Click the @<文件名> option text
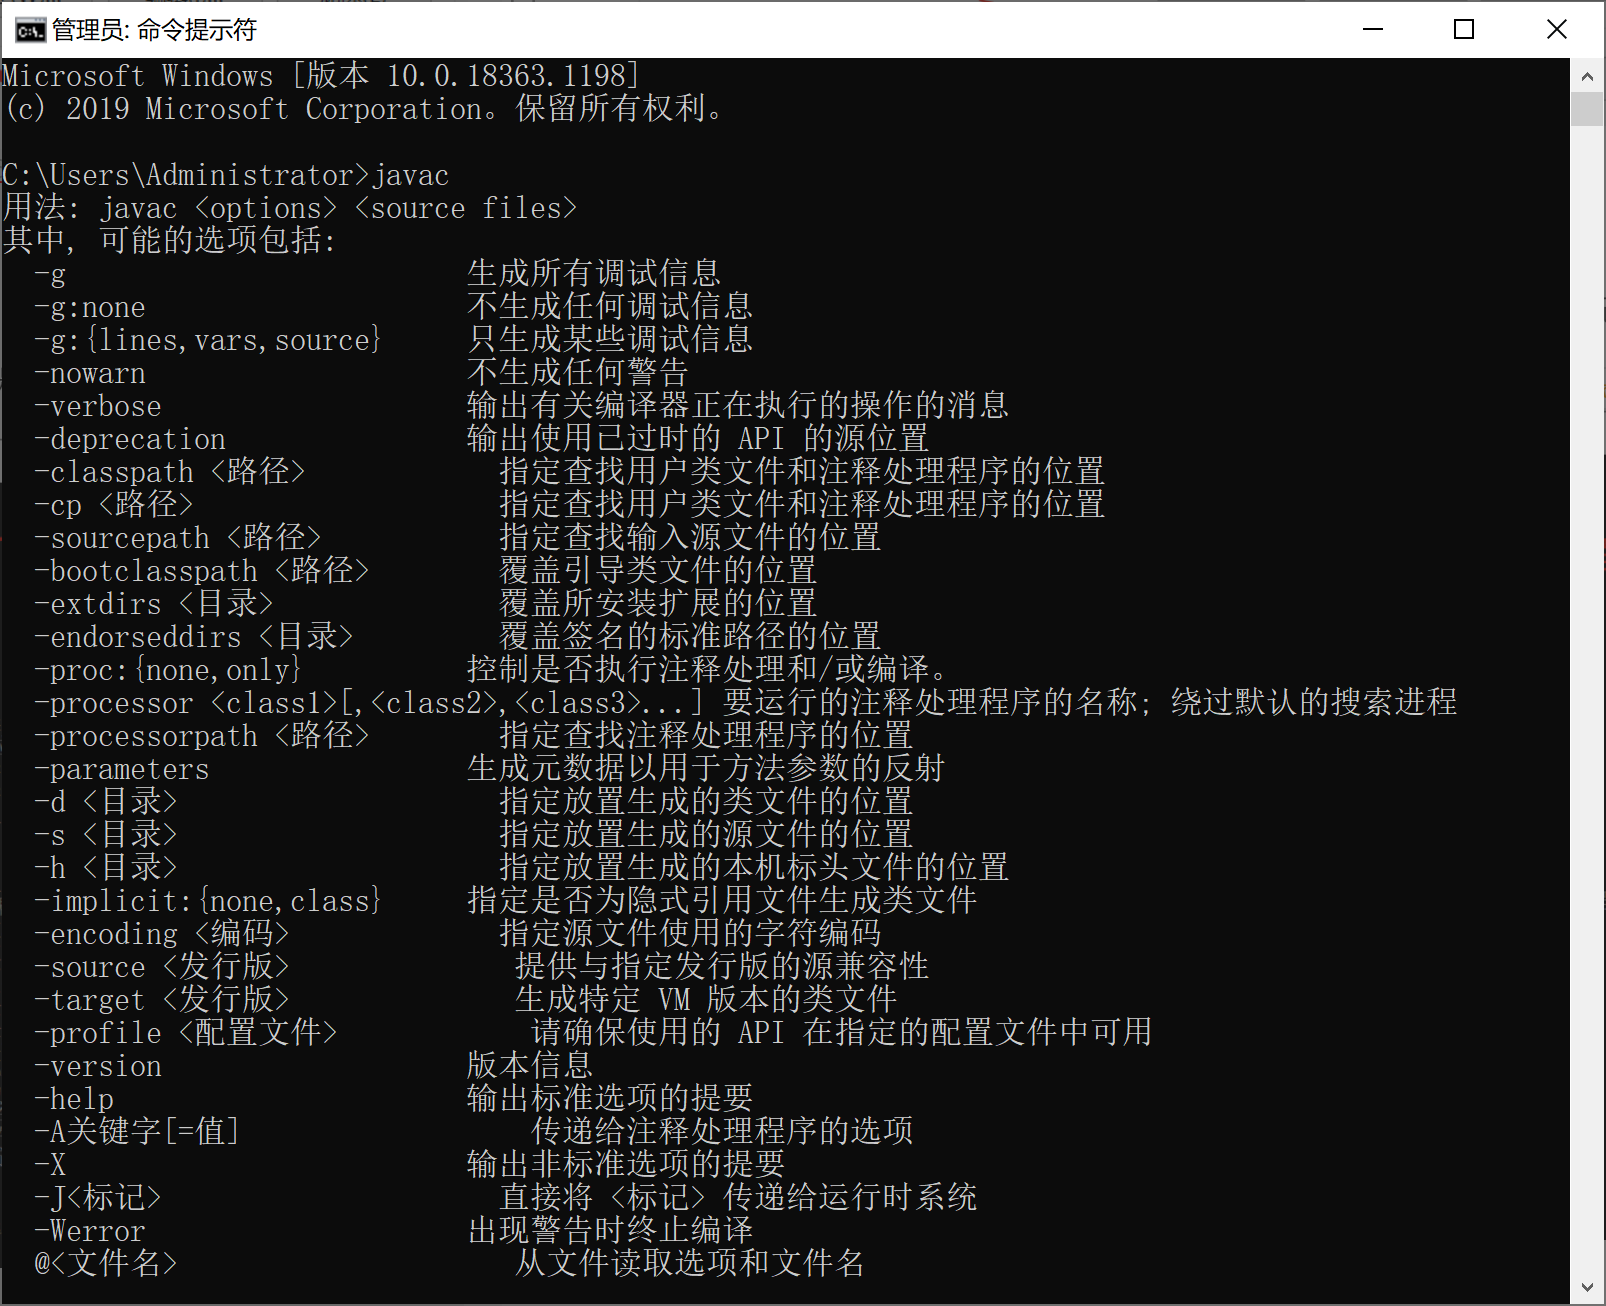 pyautogui.click(x=106, y=1264)
